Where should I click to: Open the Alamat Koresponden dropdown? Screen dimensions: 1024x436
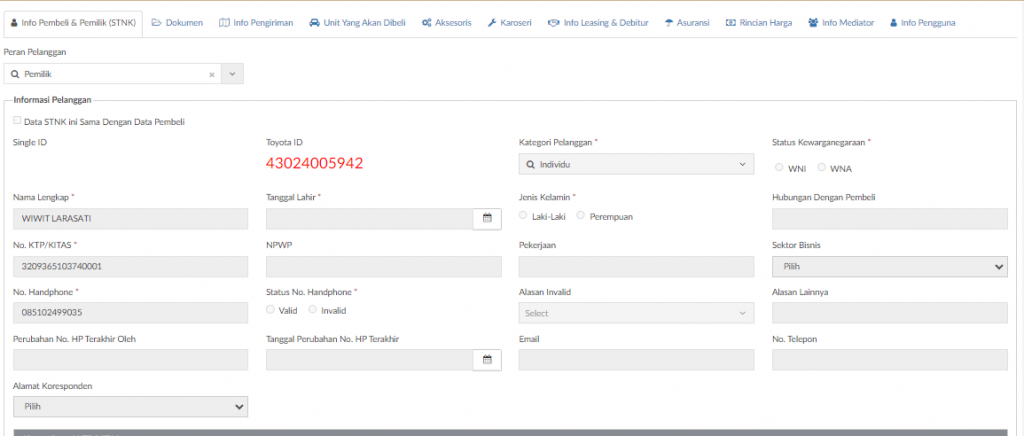[x=131, y=407]
